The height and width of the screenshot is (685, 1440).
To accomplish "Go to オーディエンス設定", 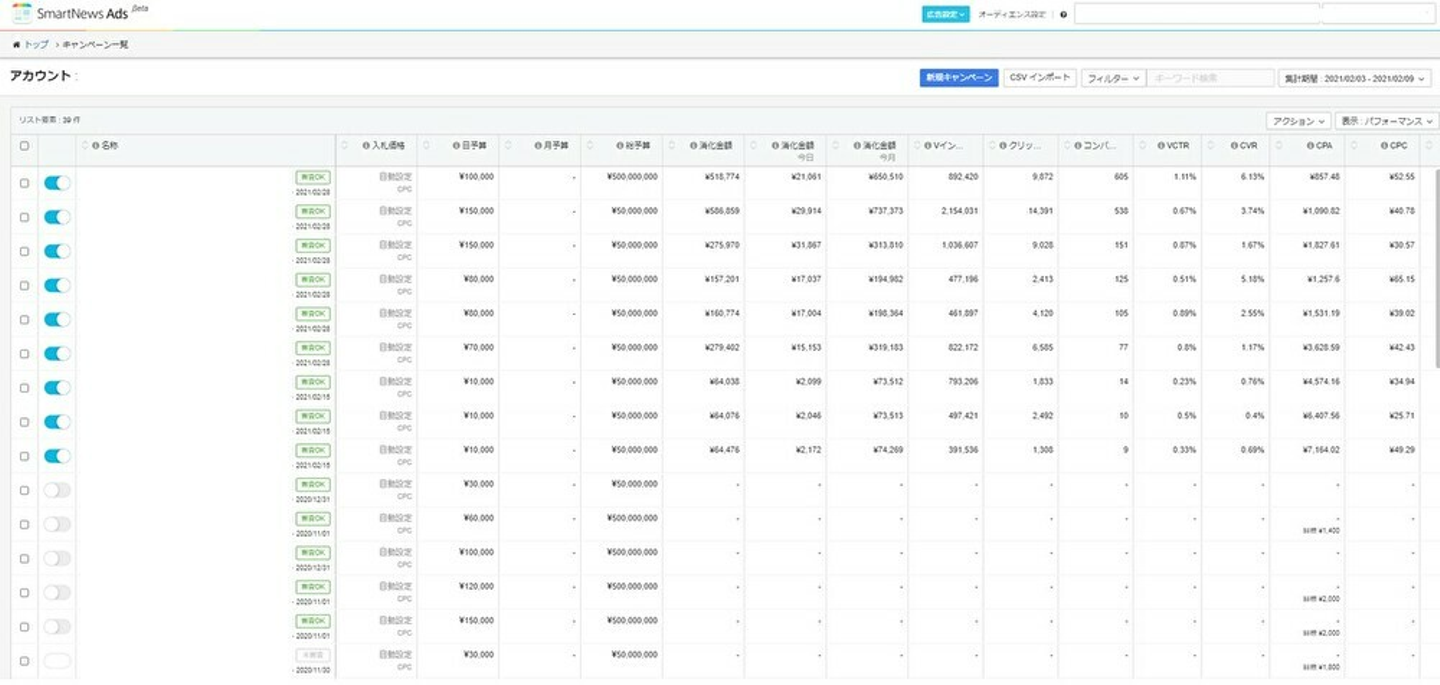I will click(x=1011, y=15).
